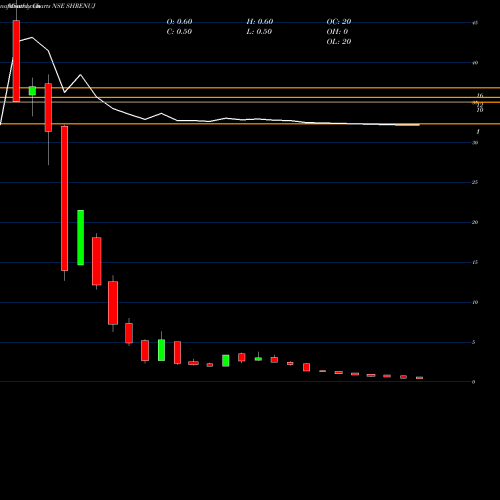Click the 5 price axis label
The width and height of the screenshot is (500, 500).
(474, 342)
